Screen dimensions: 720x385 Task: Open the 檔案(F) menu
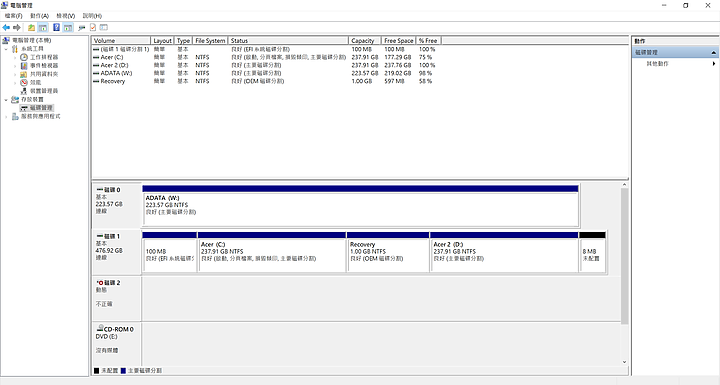[14, 16]
